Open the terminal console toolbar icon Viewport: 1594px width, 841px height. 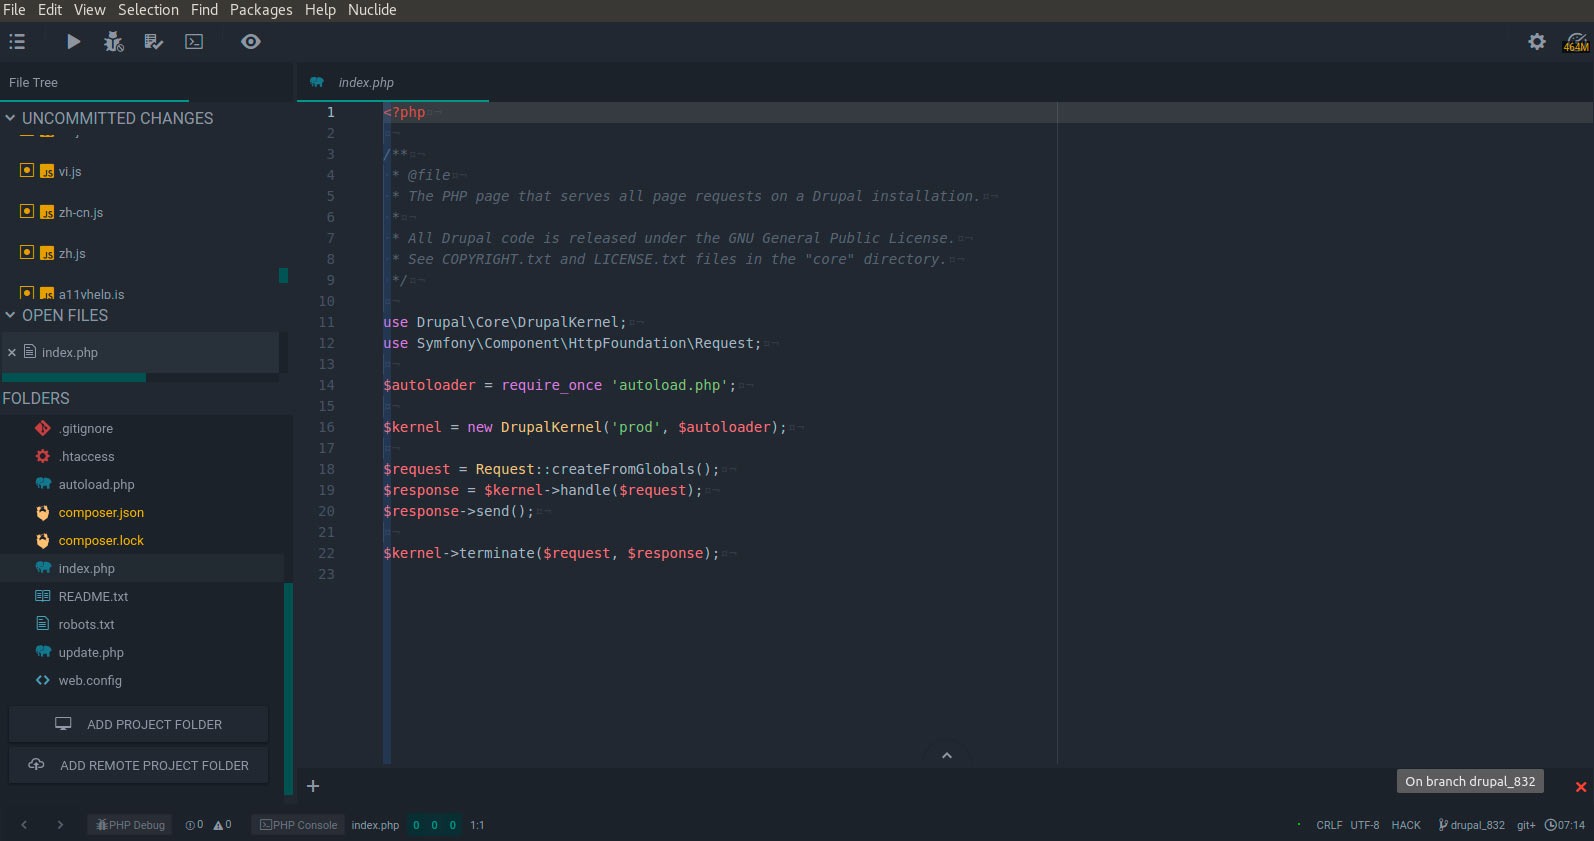click(x=194, y=42)
